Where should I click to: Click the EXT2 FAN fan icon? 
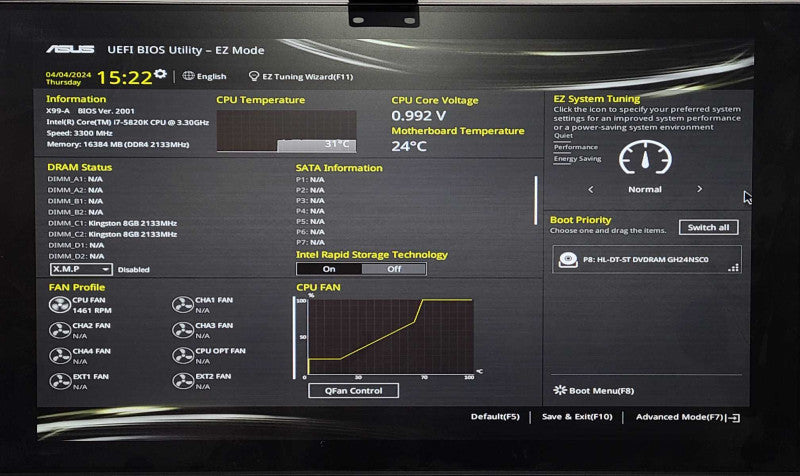click(x=183, y=381)
